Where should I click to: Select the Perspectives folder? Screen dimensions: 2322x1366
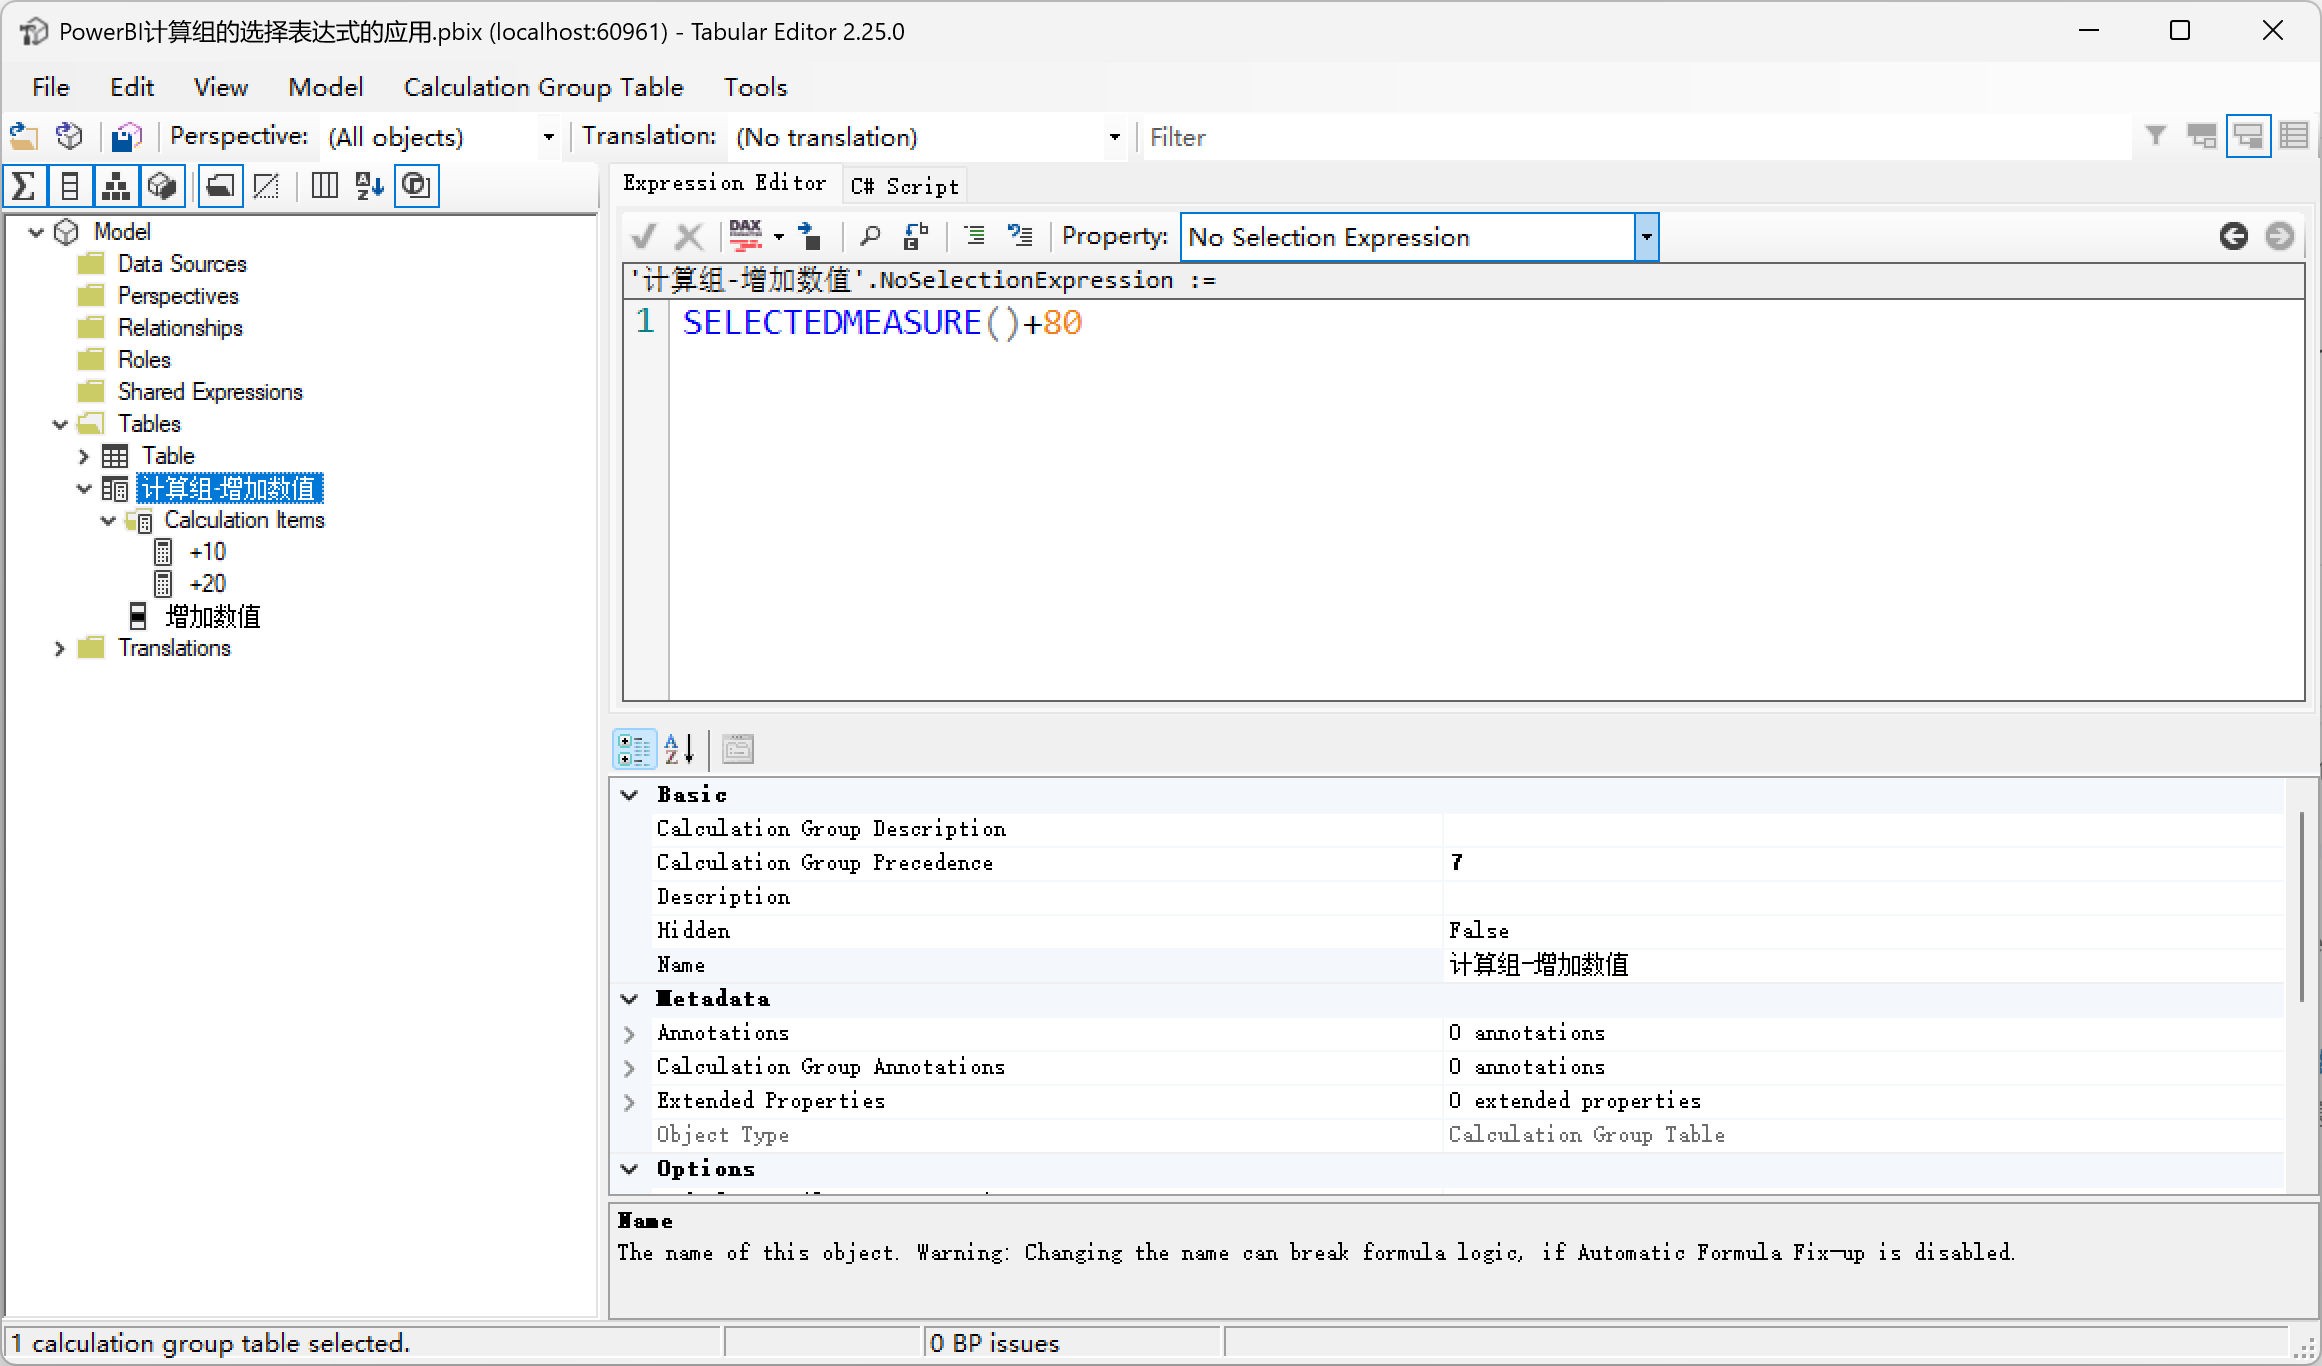(178, 296)
